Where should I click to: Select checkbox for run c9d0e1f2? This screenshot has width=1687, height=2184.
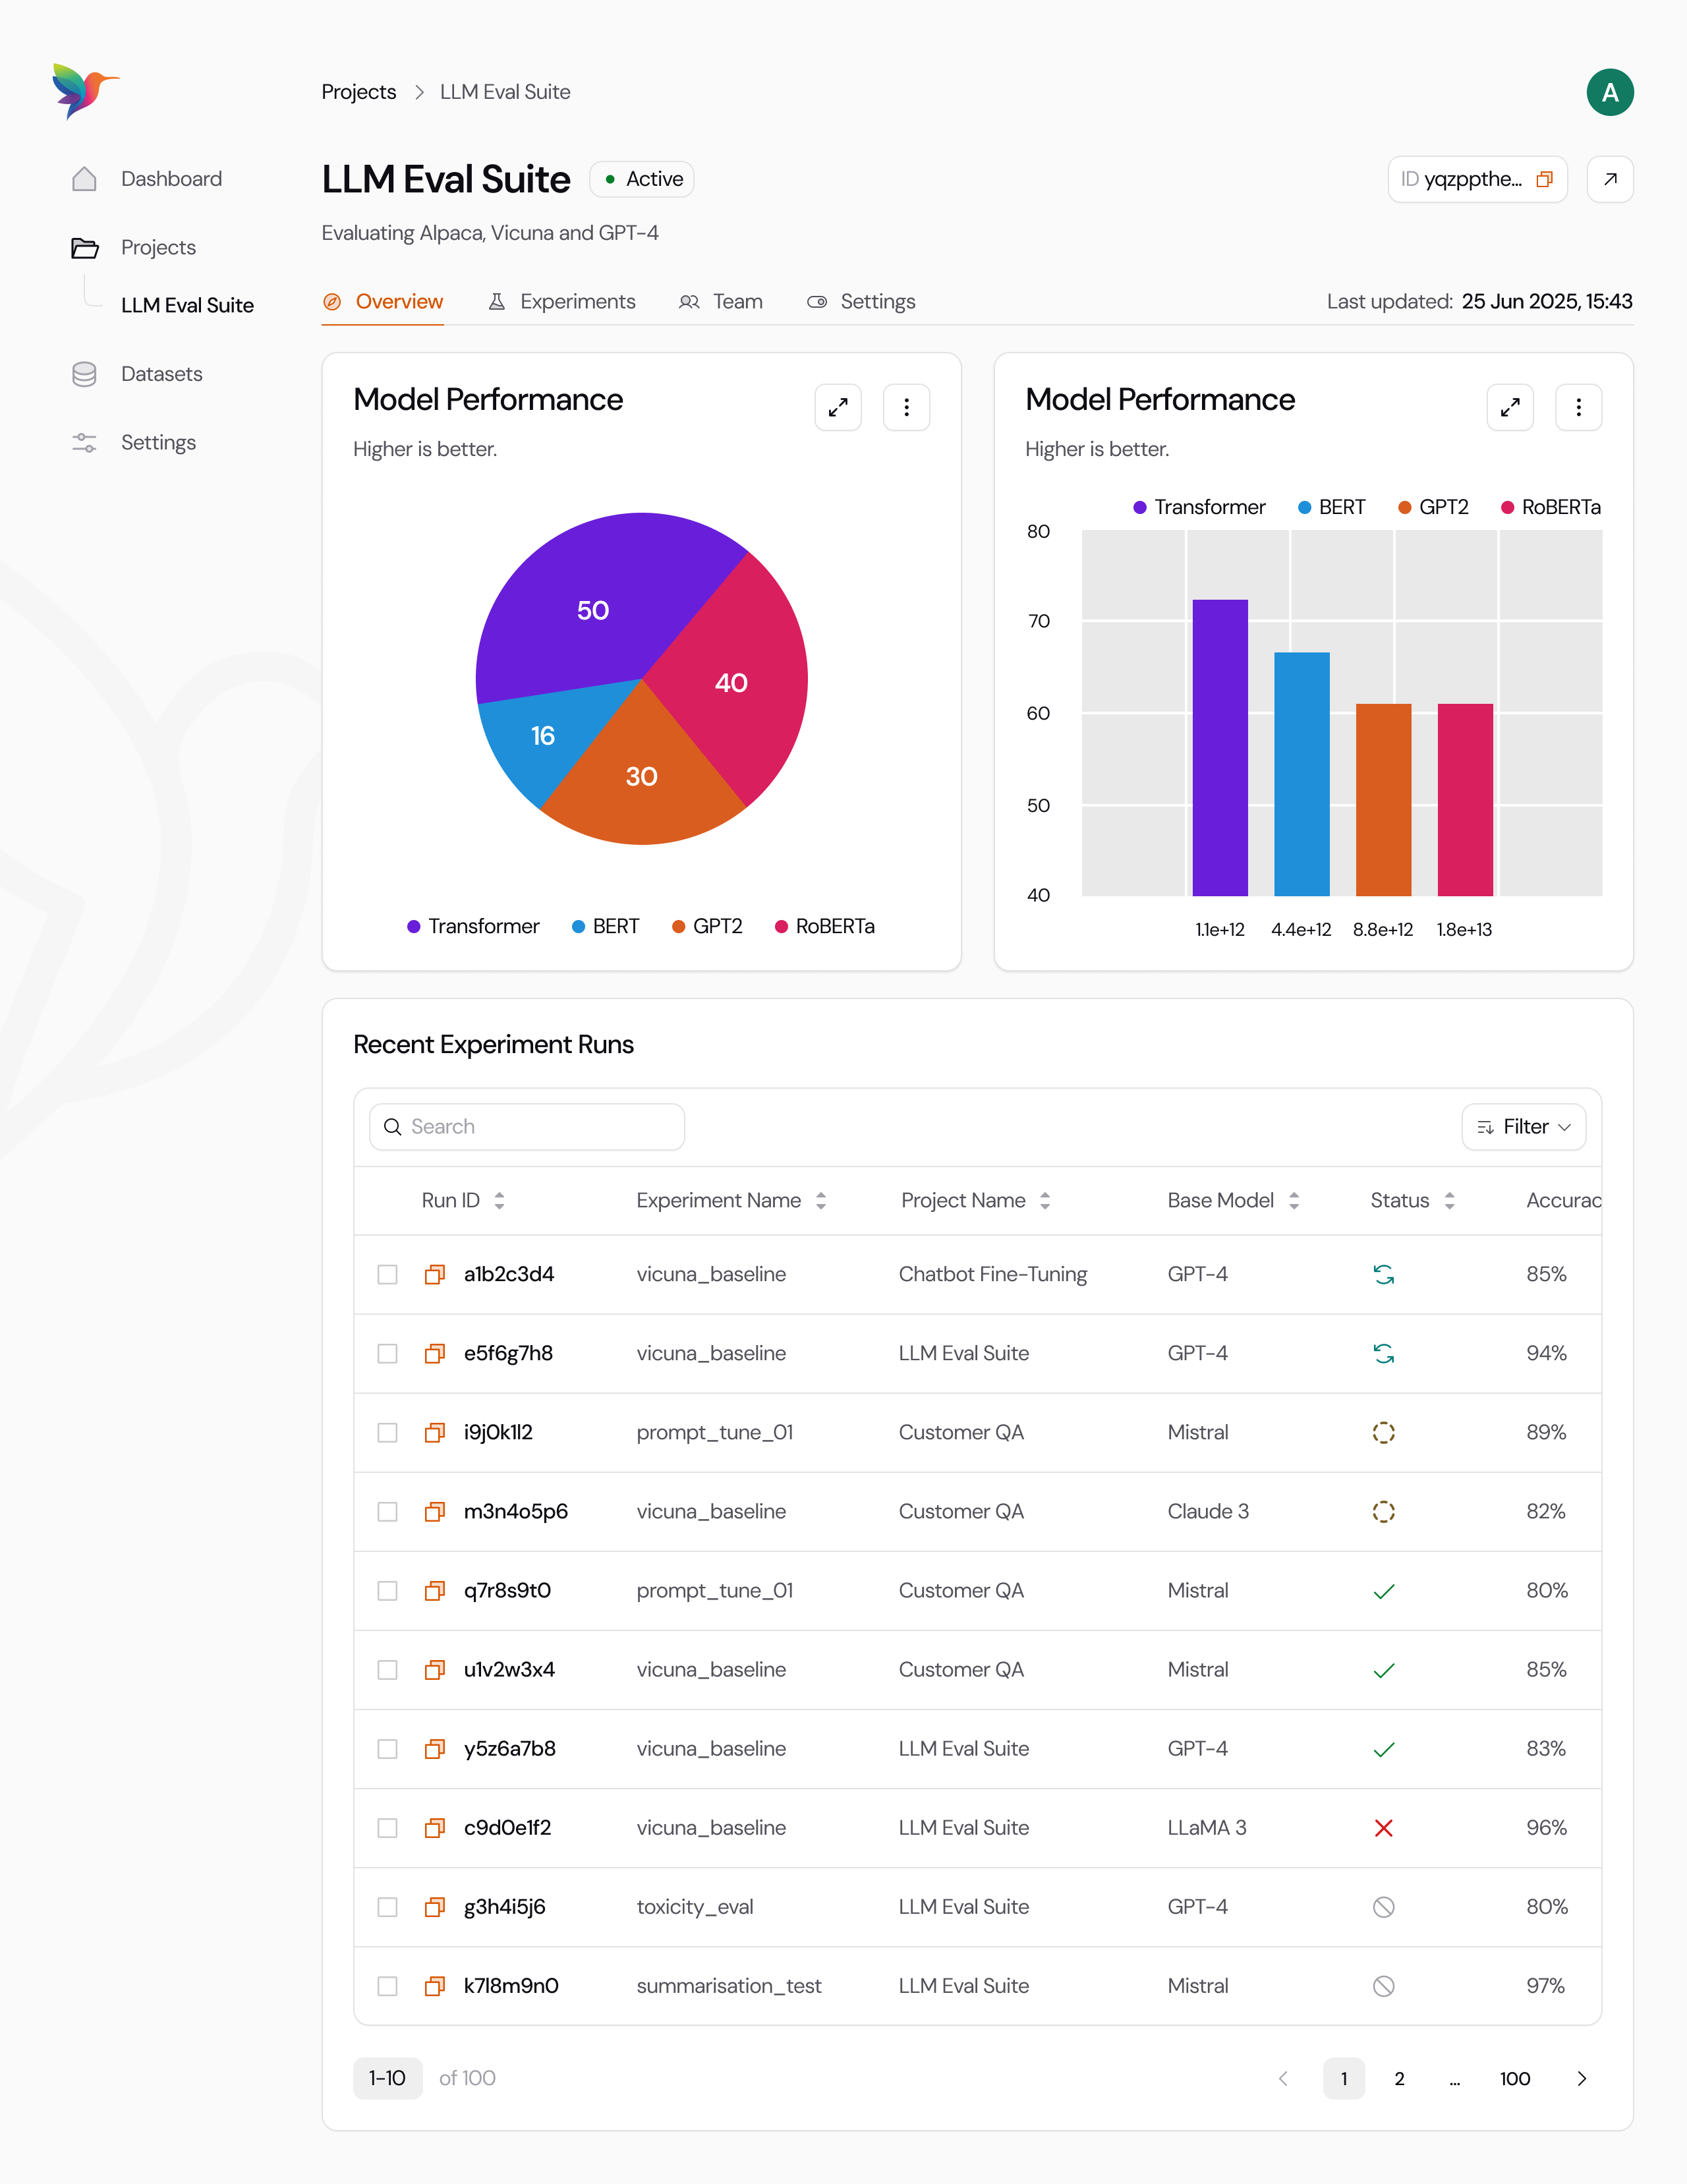click(x=387, y=1828)
